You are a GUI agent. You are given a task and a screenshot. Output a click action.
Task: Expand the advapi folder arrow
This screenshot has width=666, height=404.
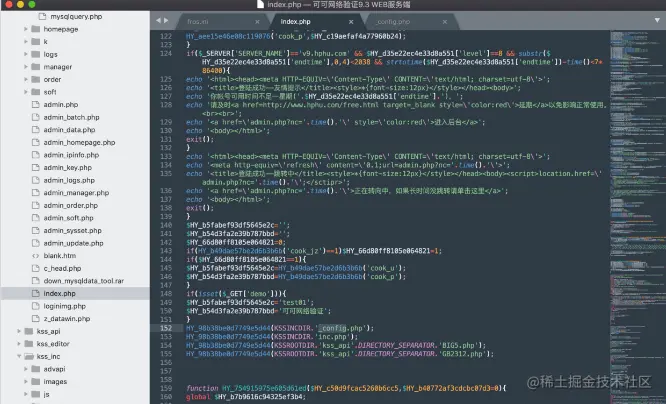[x=25, y=369]
